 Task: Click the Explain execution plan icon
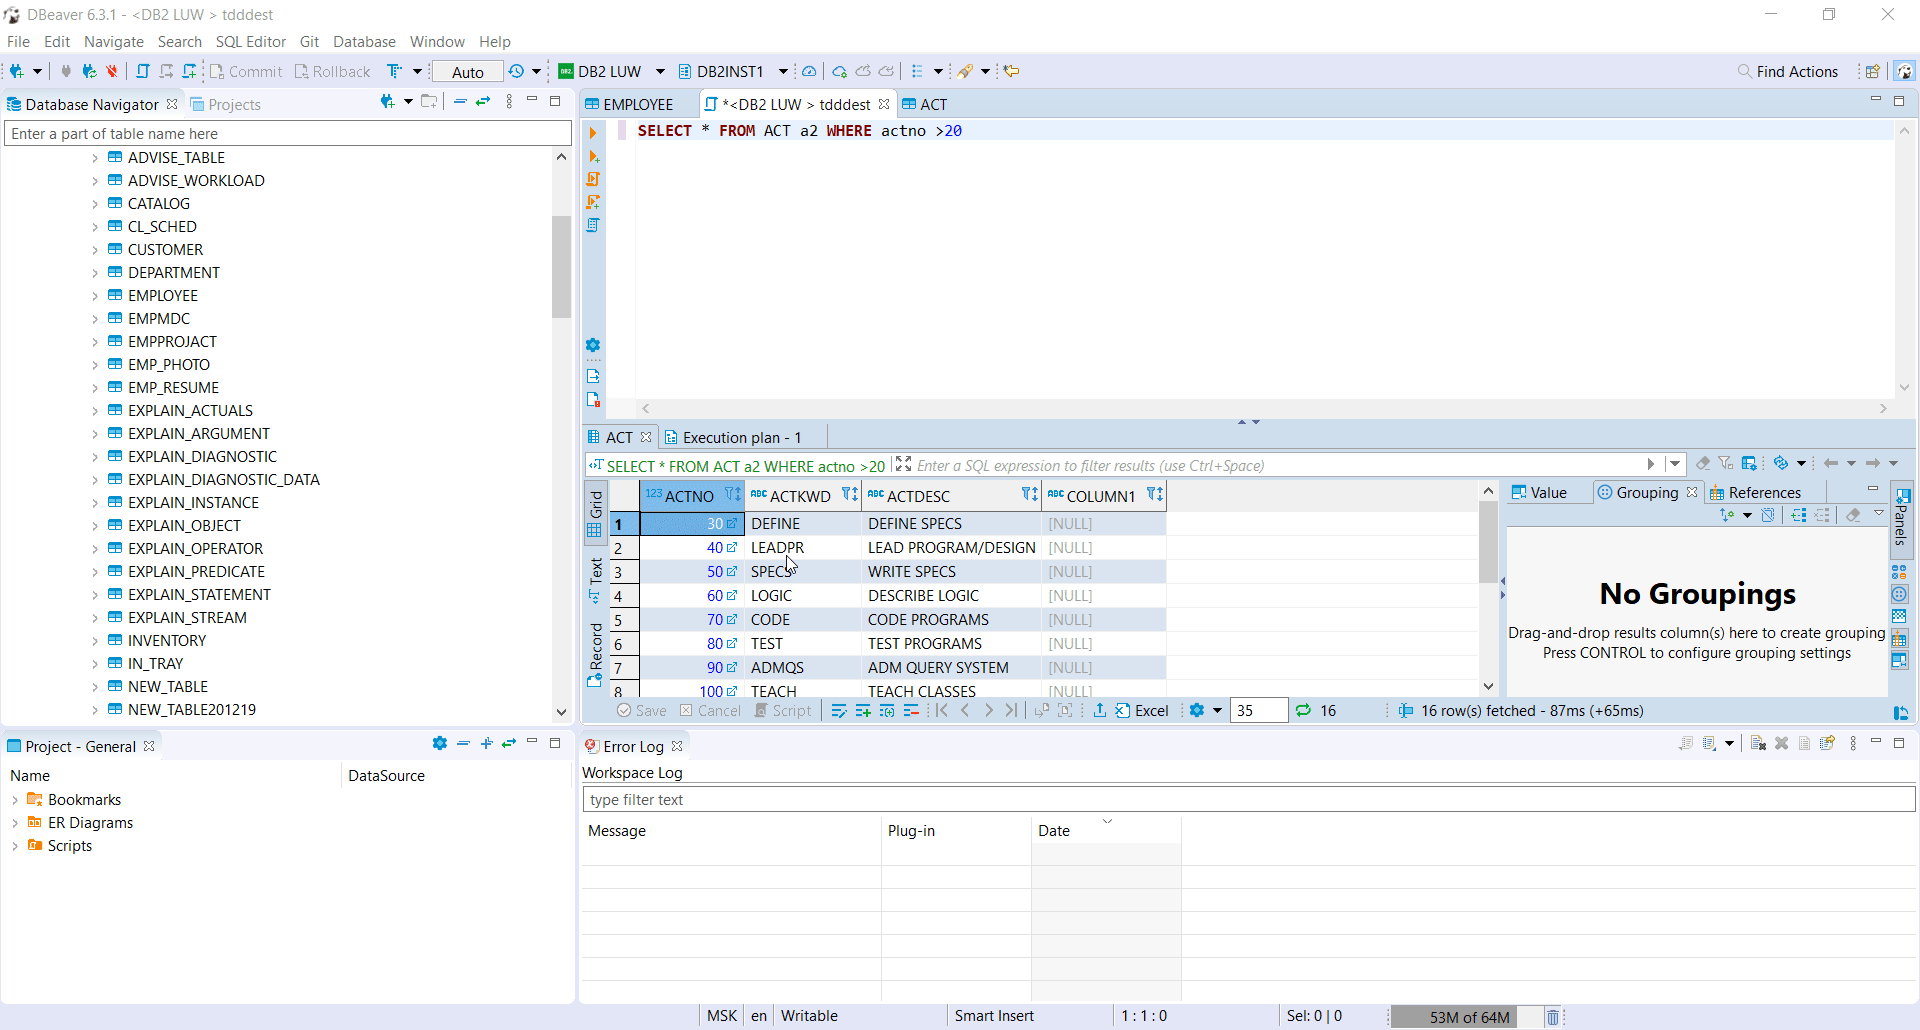point(593,225)
